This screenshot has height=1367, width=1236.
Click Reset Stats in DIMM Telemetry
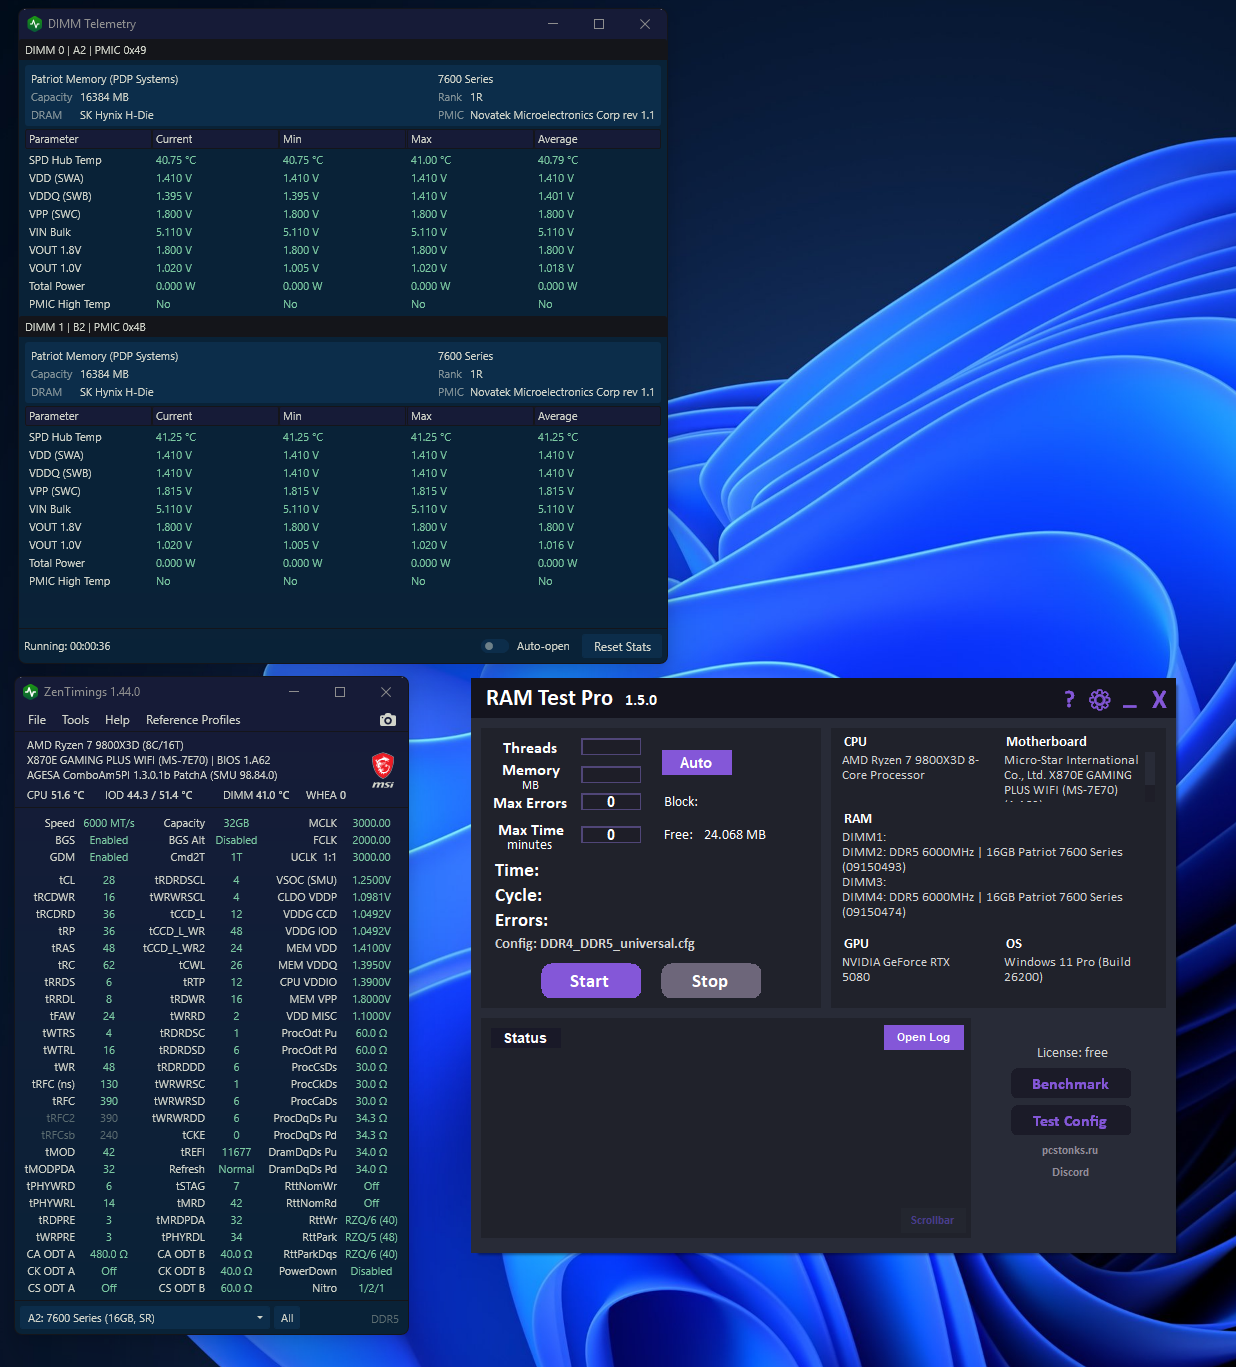[x=622, y=647]
